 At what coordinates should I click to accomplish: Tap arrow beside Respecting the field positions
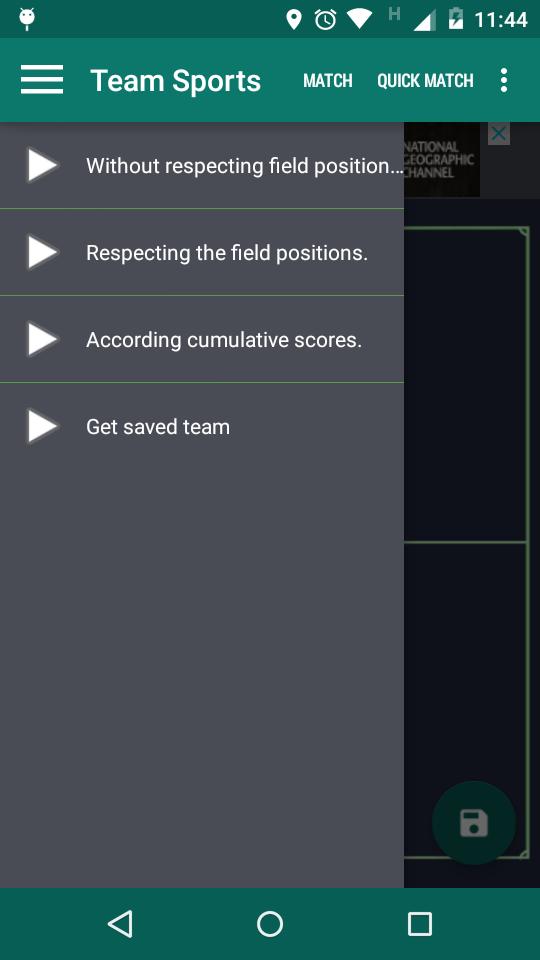[x=42, y=253]
